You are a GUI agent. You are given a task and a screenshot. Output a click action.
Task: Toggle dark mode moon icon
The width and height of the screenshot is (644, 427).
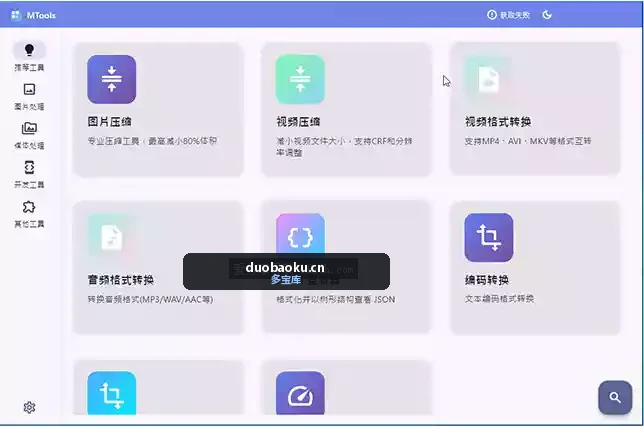(547, 15)
